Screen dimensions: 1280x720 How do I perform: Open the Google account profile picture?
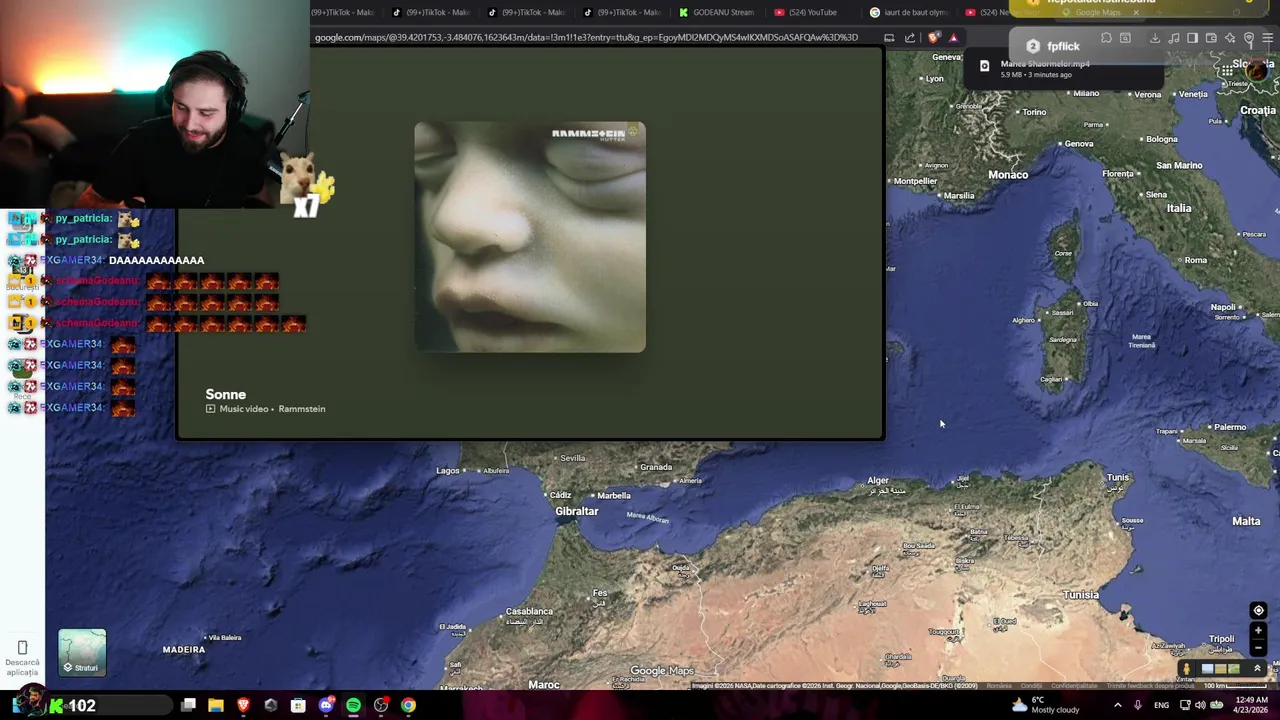[x=1257, y=70]
